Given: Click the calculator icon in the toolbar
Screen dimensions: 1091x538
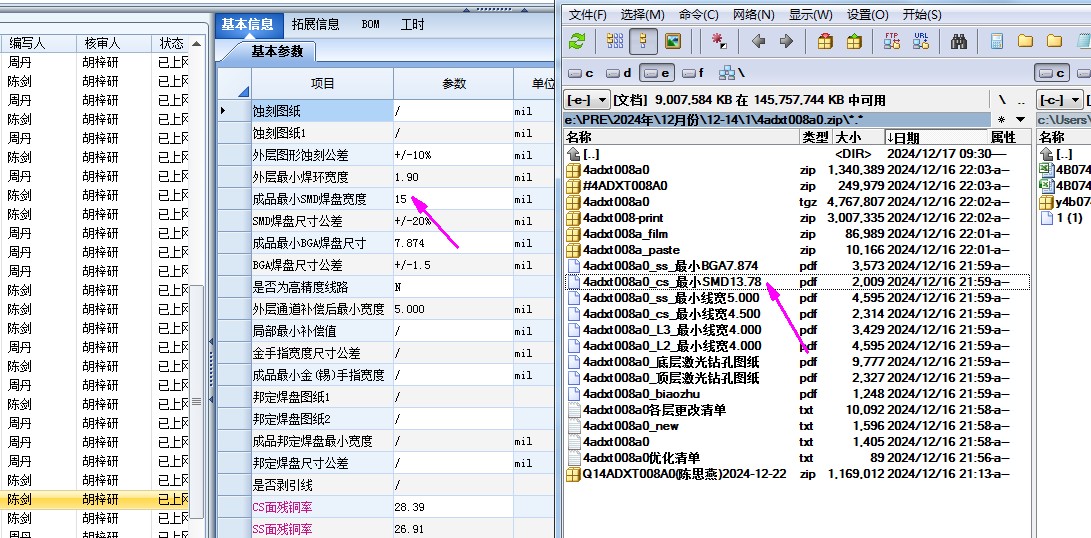Looking at the screenshot, I should [996, 41].
